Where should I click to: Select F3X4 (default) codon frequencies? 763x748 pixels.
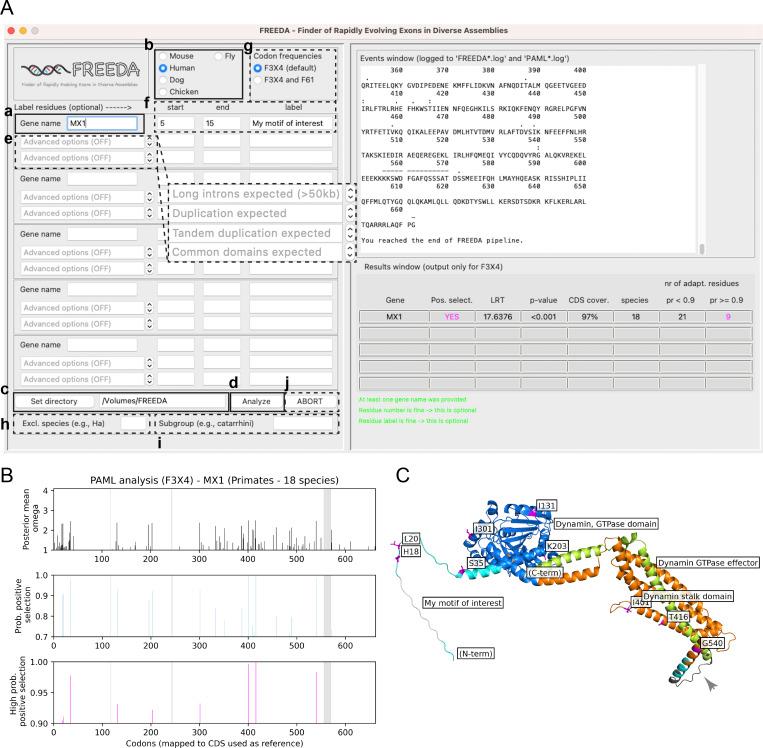(258, 68)
